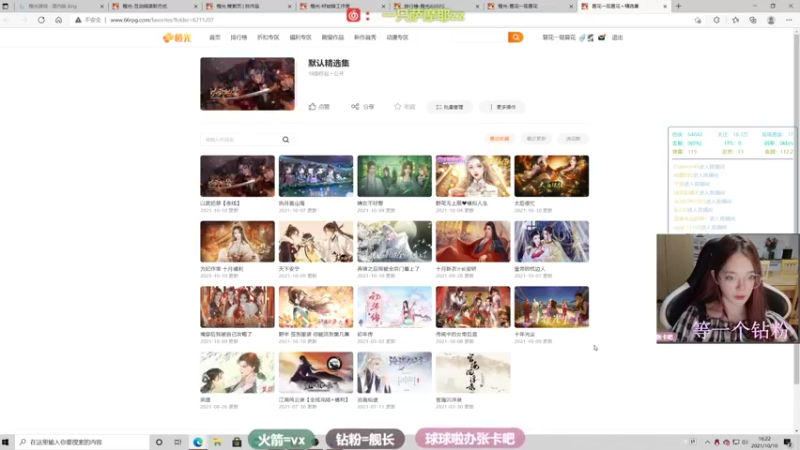800x450 pixels.
Task: Switch to the second browser tab
Action: (x=154, y=6)
